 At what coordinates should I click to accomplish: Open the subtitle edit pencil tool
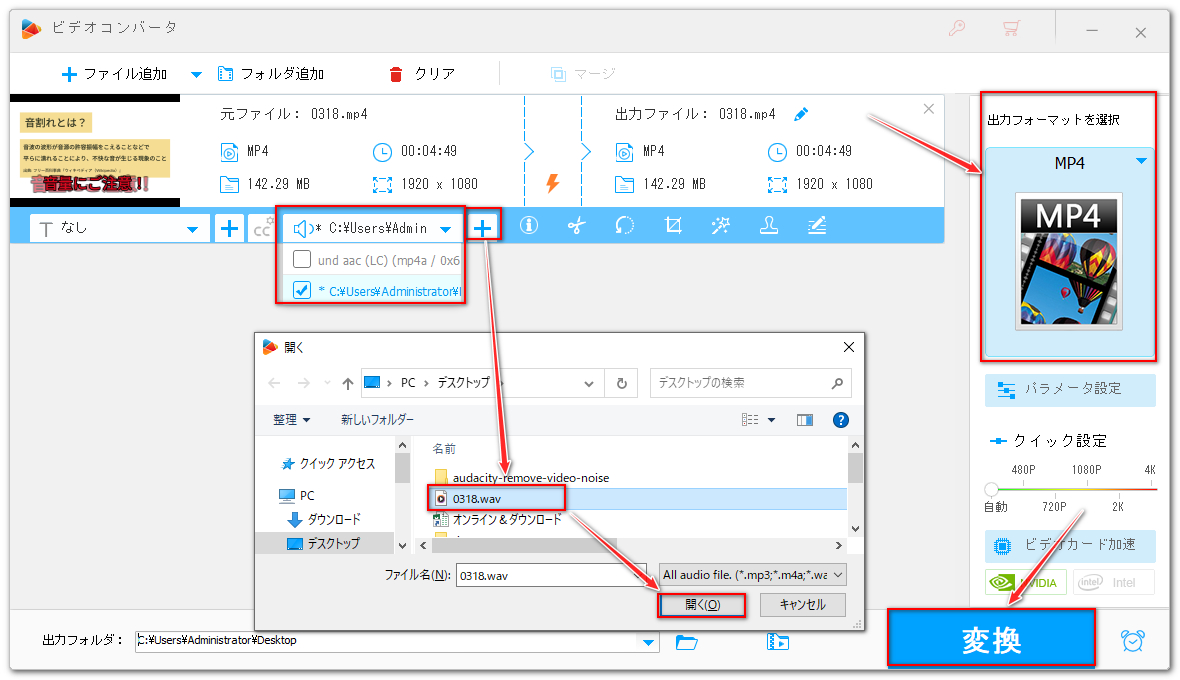pyautogui.click(x=817, y=225)
